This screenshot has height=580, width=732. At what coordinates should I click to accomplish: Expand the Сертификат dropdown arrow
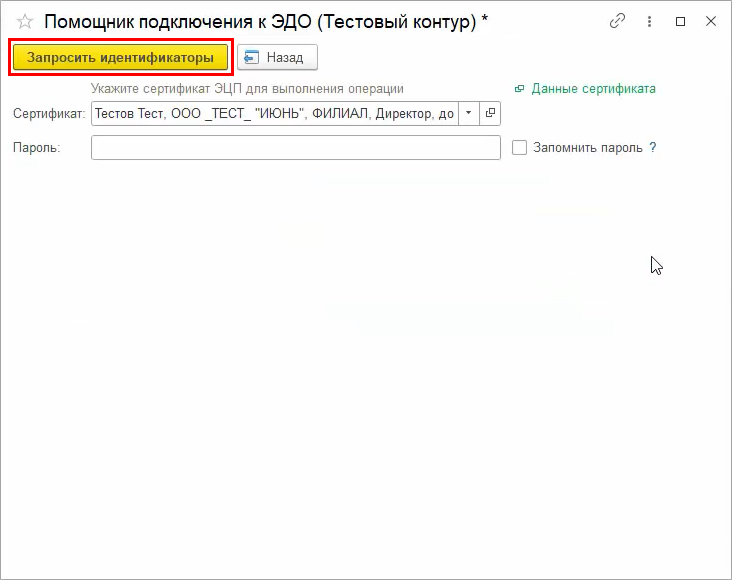pyautogui.click(x=469, y=113)
